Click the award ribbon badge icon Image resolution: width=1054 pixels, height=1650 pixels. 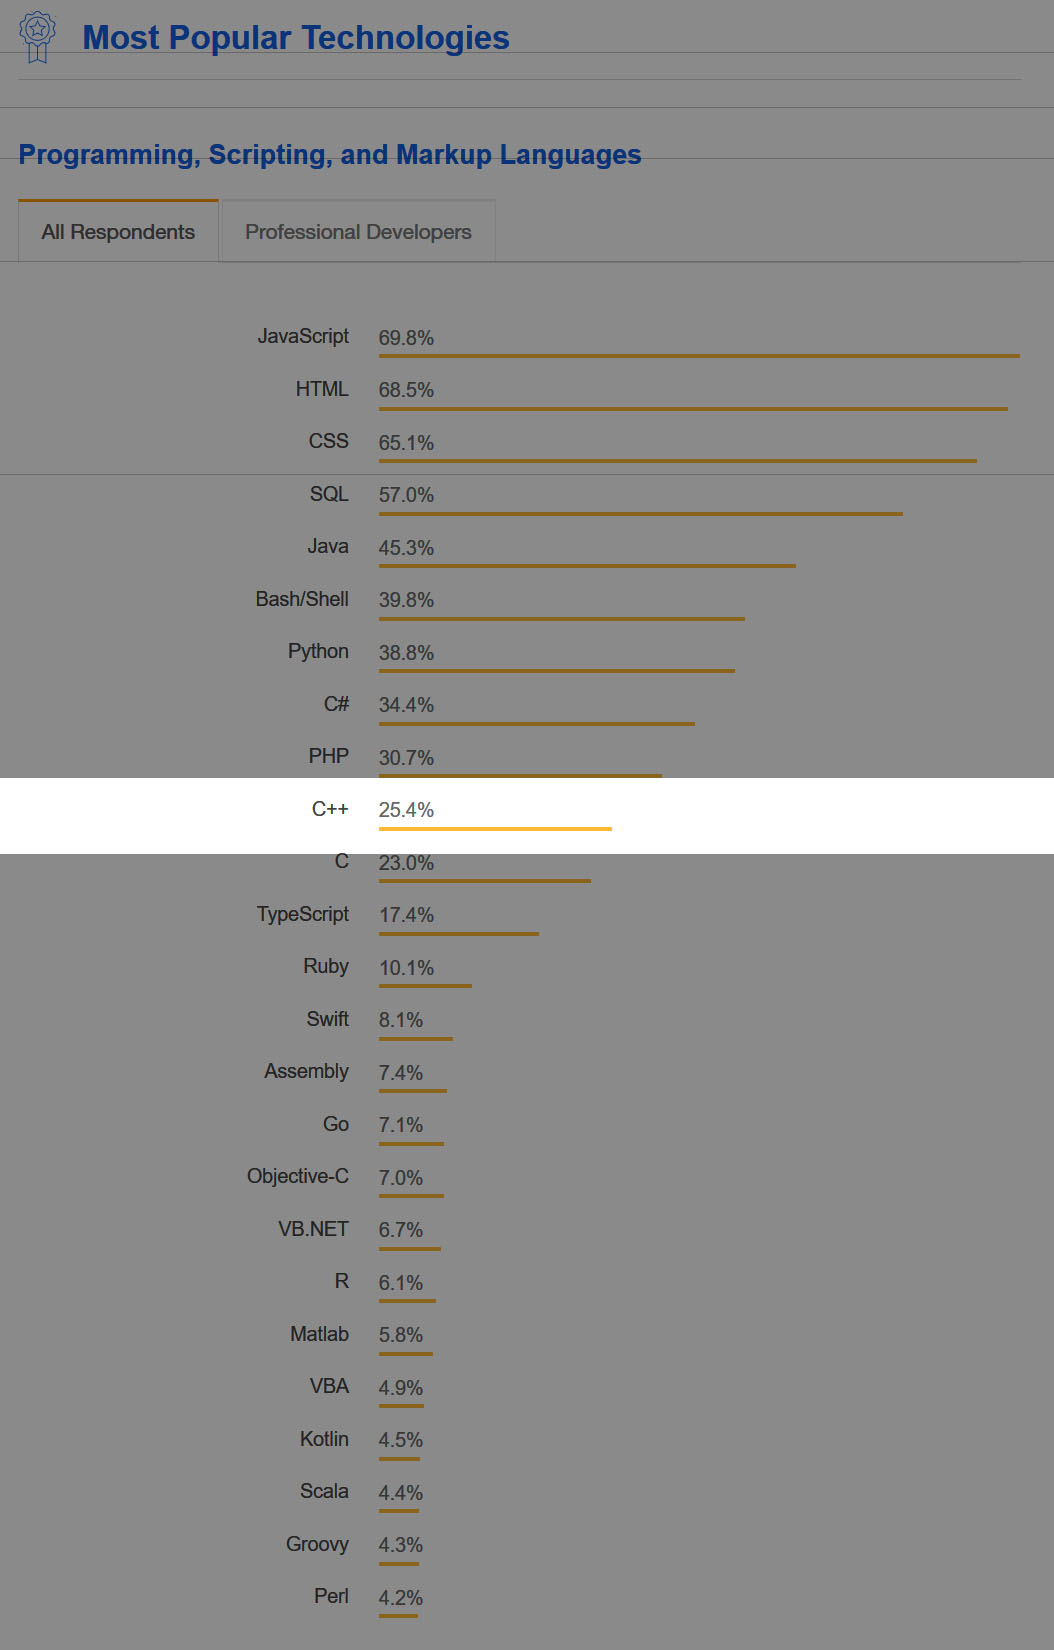(x=37, y=36)
